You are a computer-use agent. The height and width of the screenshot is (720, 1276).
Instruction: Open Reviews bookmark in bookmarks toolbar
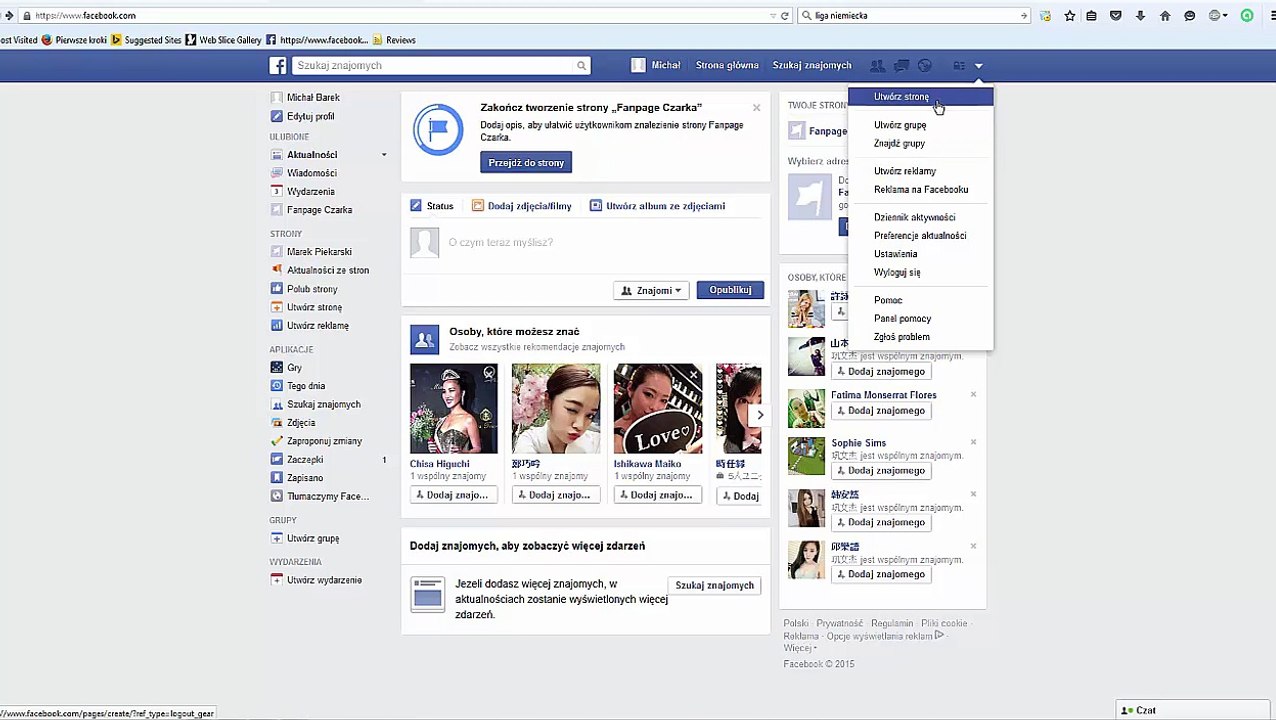tap(394, 41)
